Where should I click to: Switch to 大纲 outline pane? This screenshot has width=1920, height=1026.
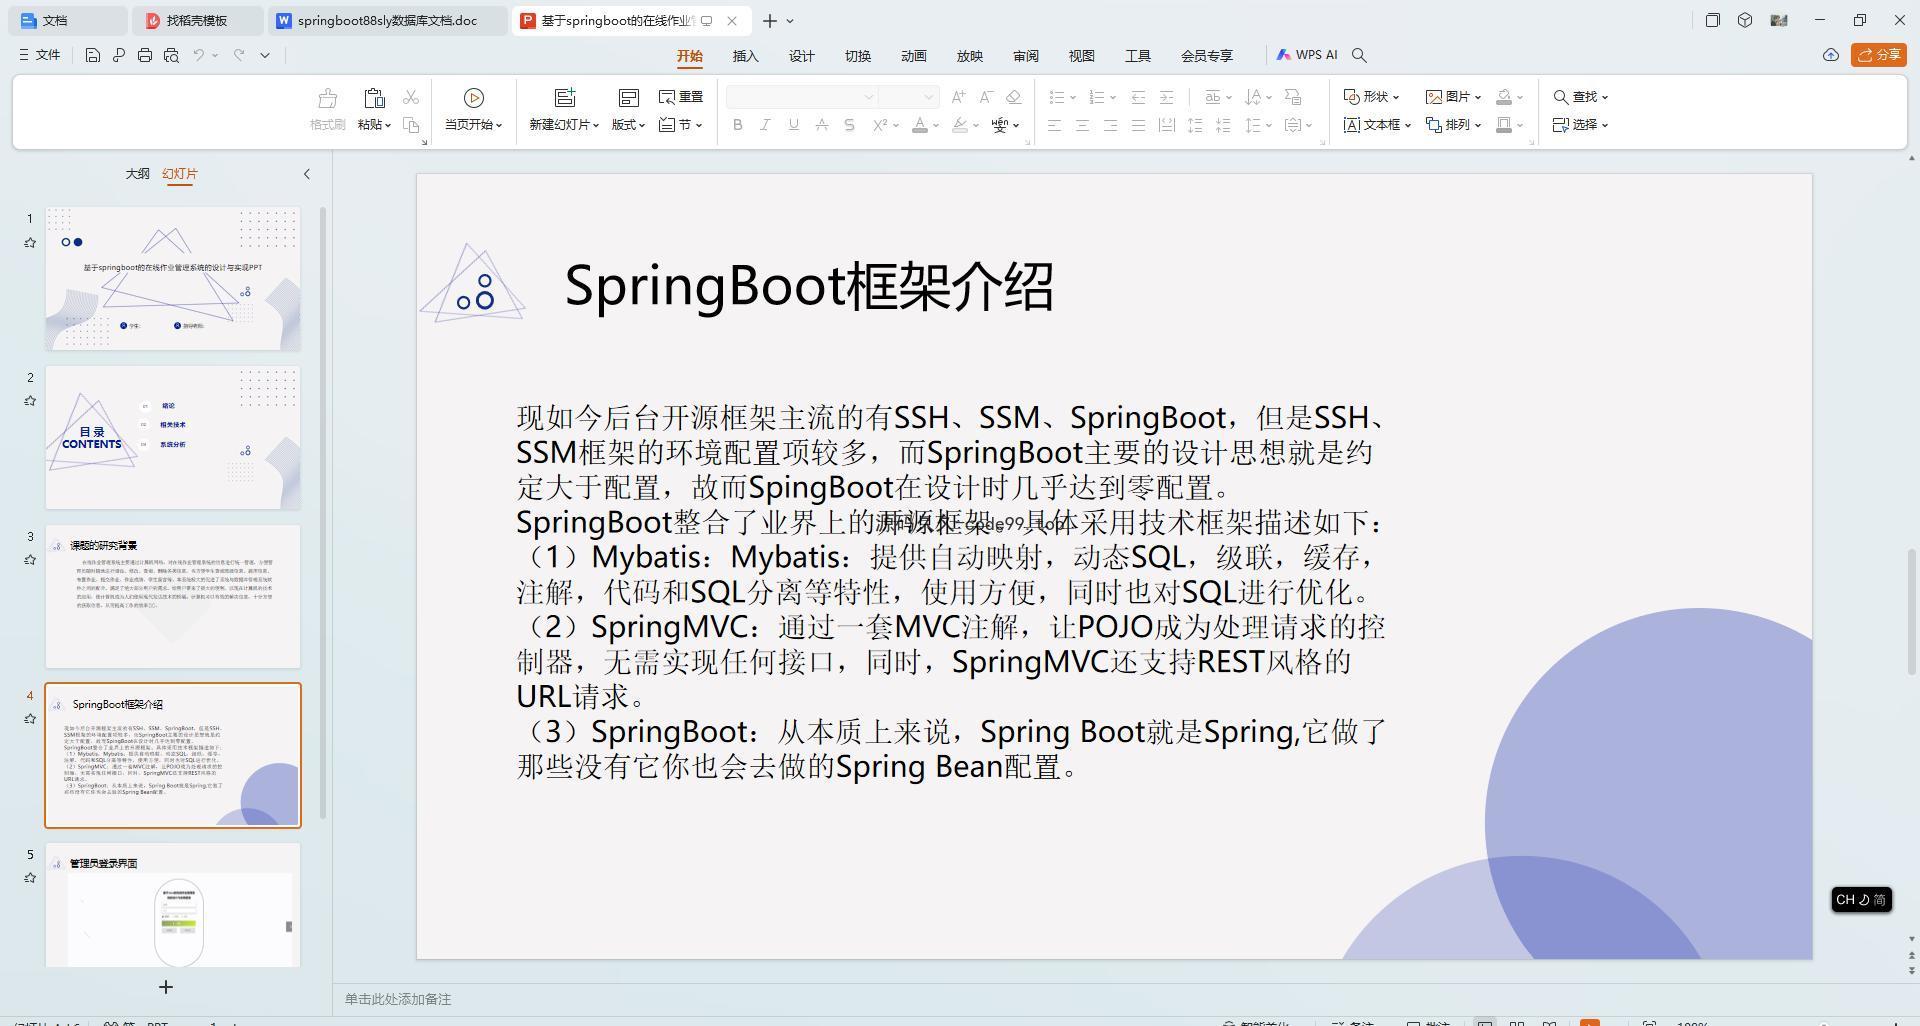[137, 174]
